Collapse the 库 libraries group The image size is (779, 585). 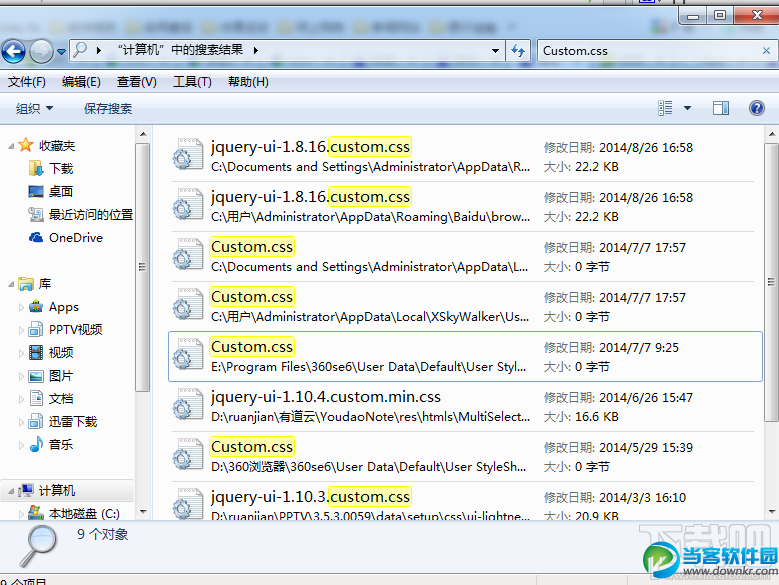pos(11,284)
